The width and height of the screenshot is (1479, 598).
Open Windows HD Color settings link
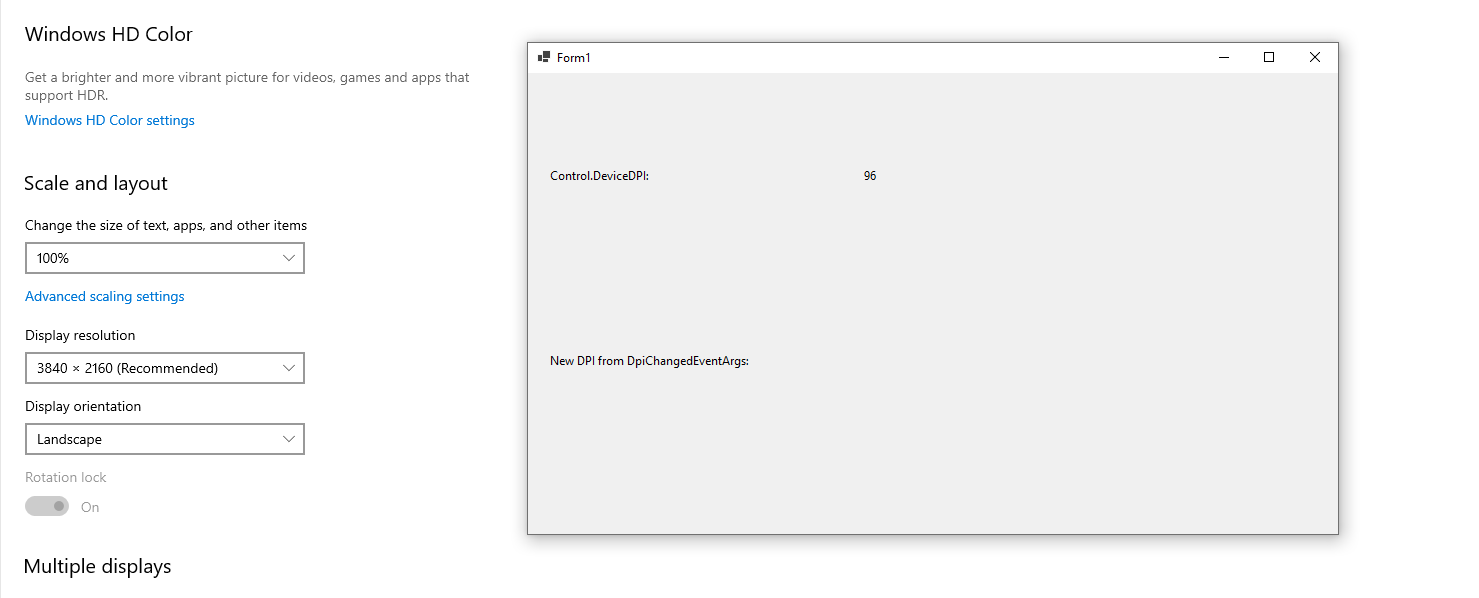(110, 120)
